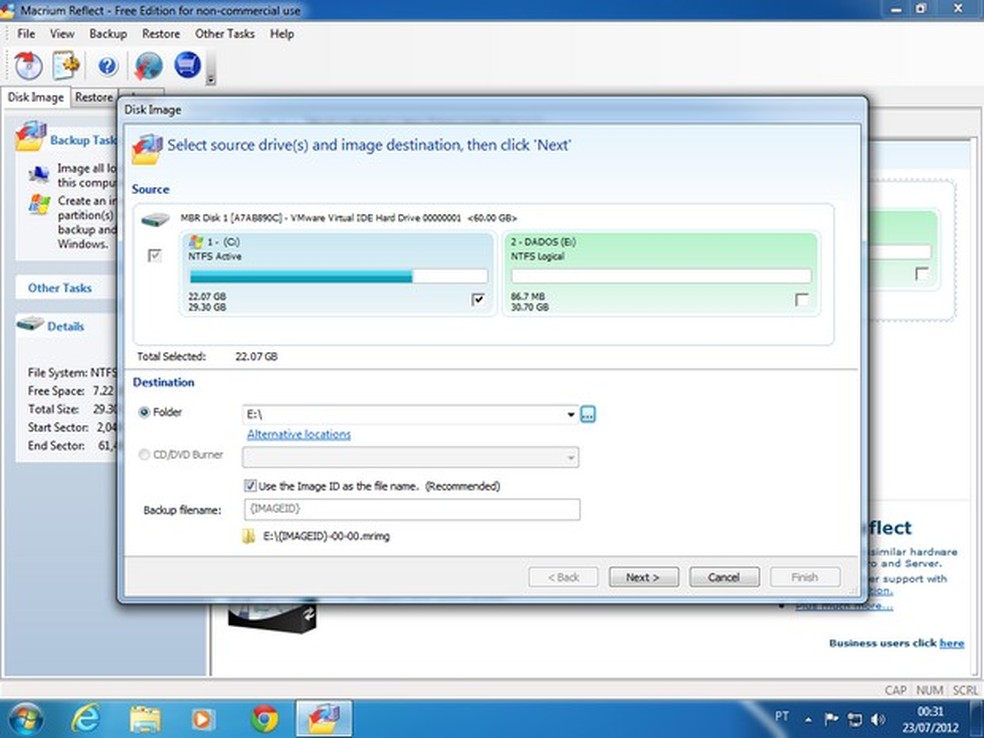The image size is (984, 738).
Task: Toggle Use the Image ID as file name
Action: pos(251,486)
